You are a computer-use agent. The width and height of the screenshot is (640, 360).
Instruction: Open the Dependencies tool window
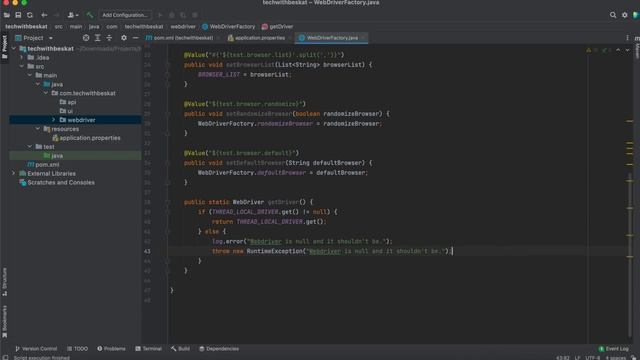(219, 349)
